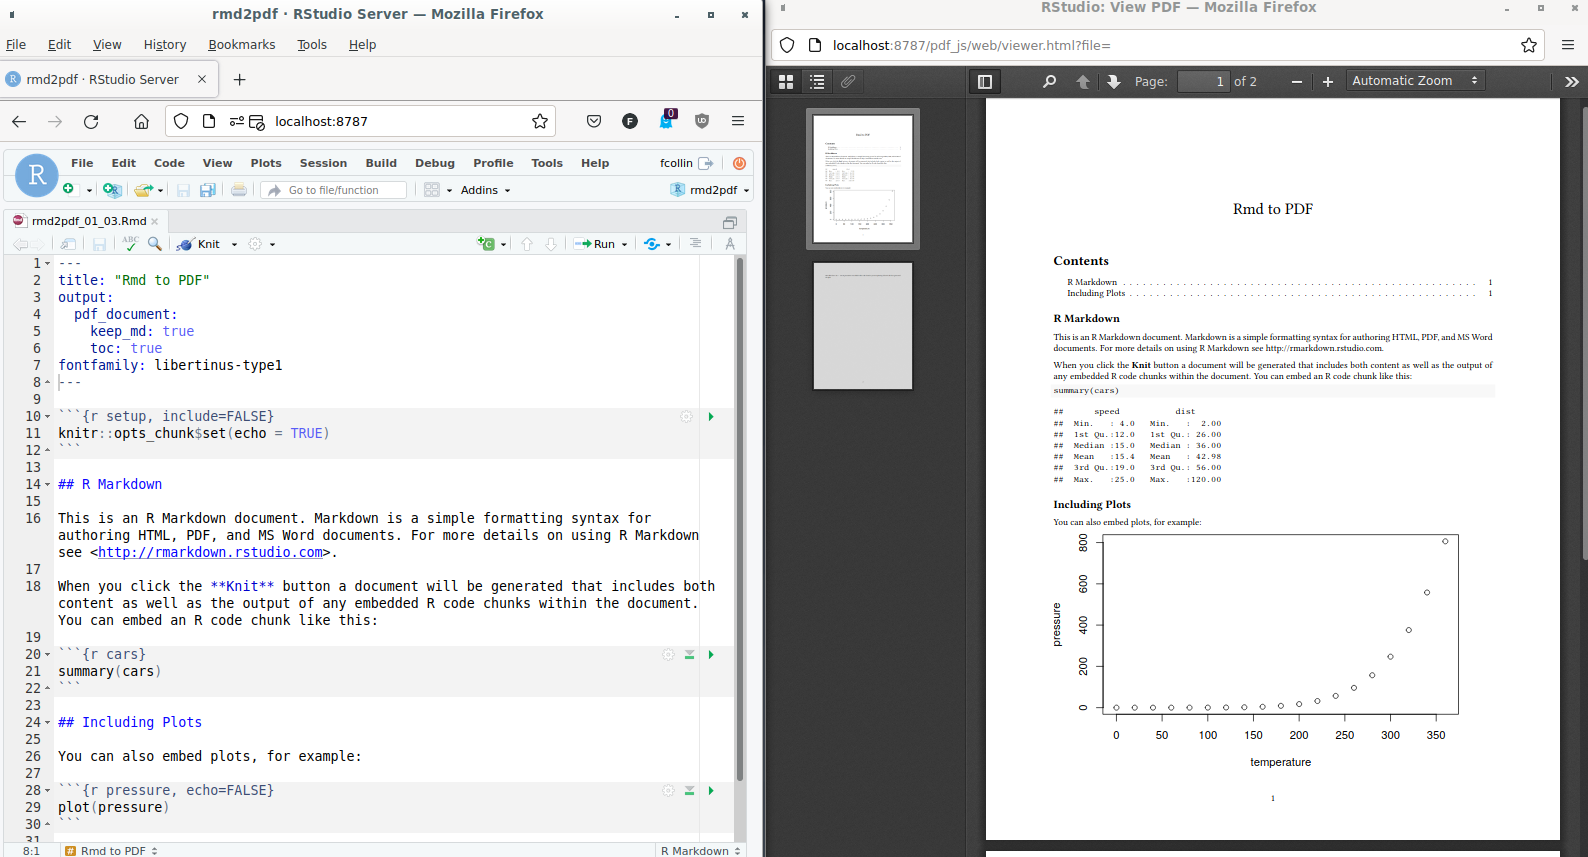Viewport: 1588px width, 857px height.
Task: Open the Knit dropdown arrow
Action: (x=235, y=244)
